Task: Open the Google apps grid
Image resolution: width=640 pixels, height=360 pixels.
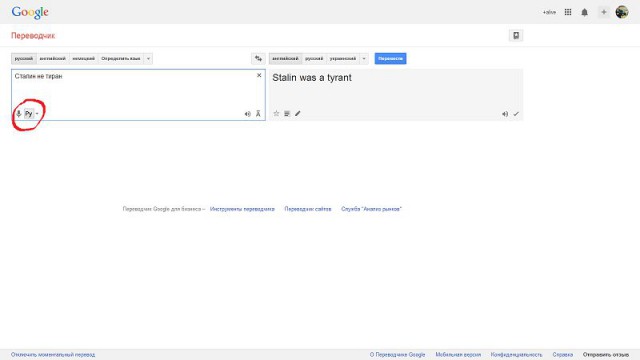Action: (568, 12)
